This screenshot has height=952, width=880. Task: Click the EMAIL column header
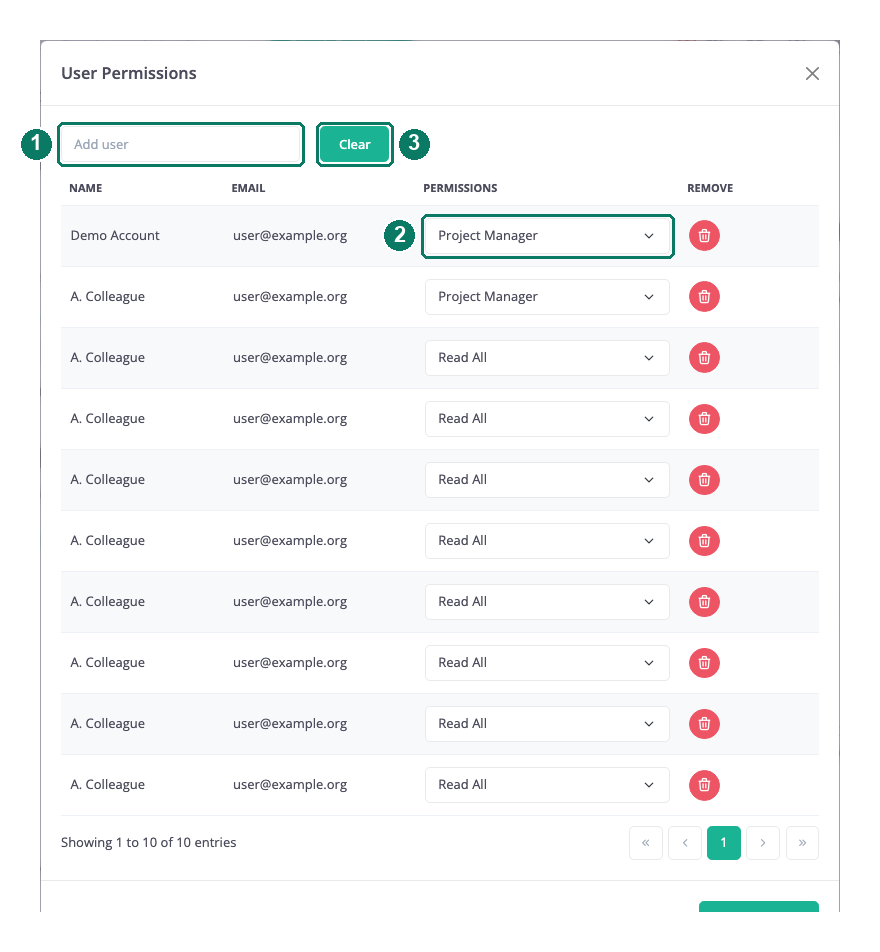pos(248,188)
